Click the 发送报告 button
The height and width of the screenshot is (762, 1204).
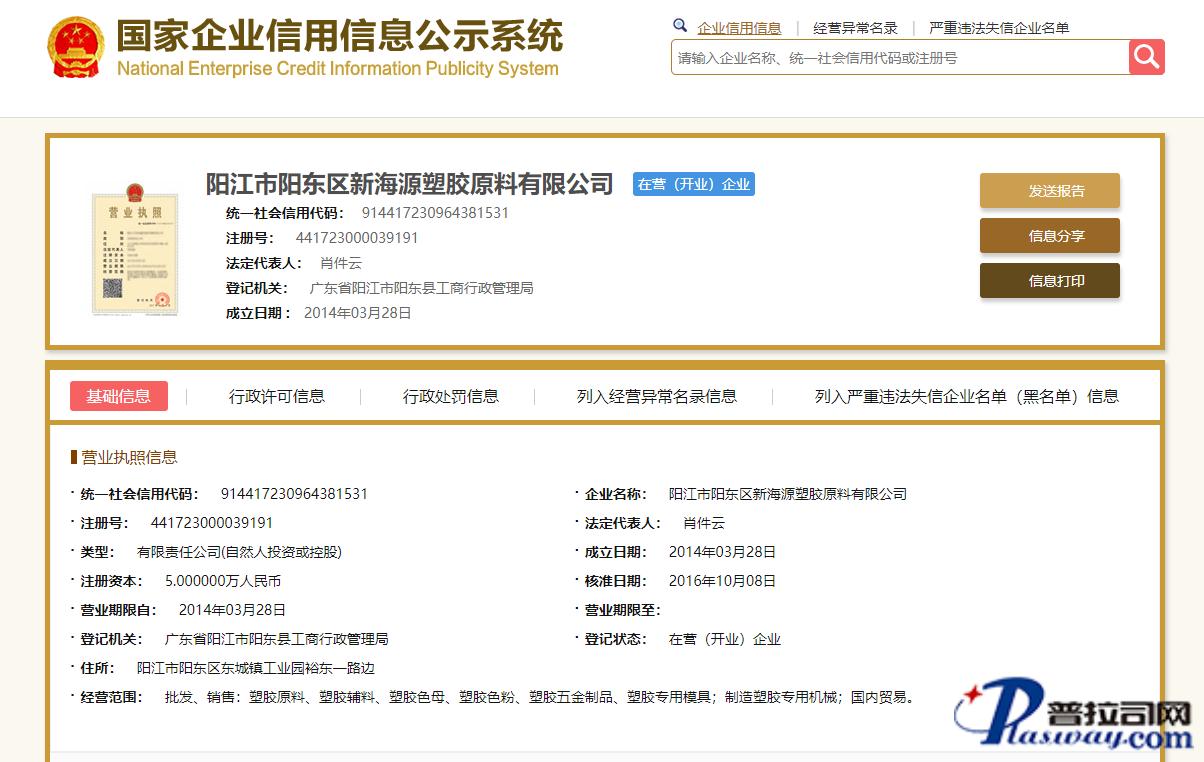[x=1049, y=191]
